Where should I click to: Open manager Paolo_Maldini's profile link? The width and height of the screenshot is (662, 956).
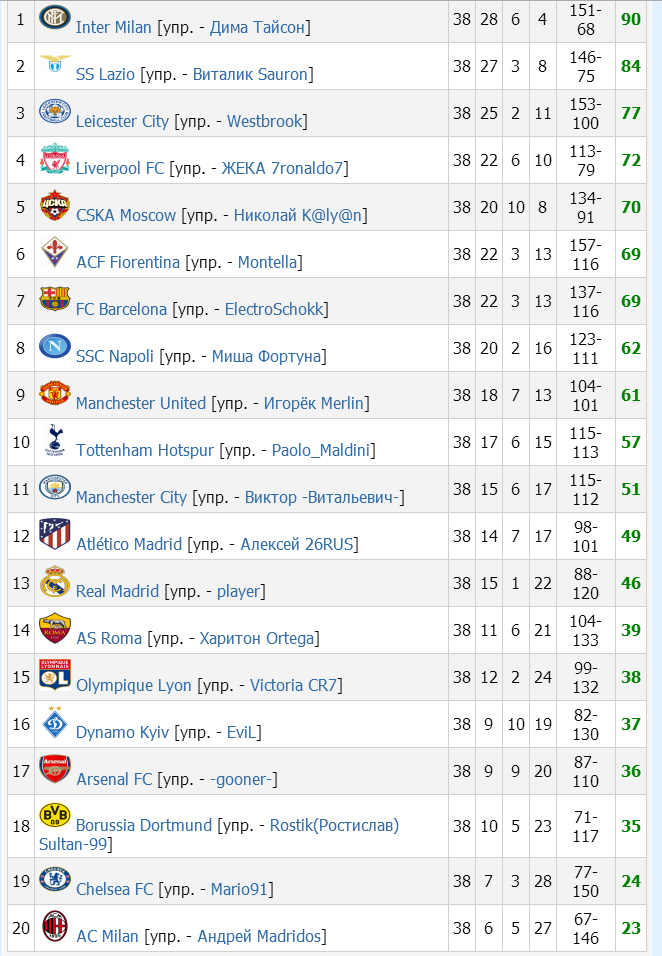tap(321, 451)
